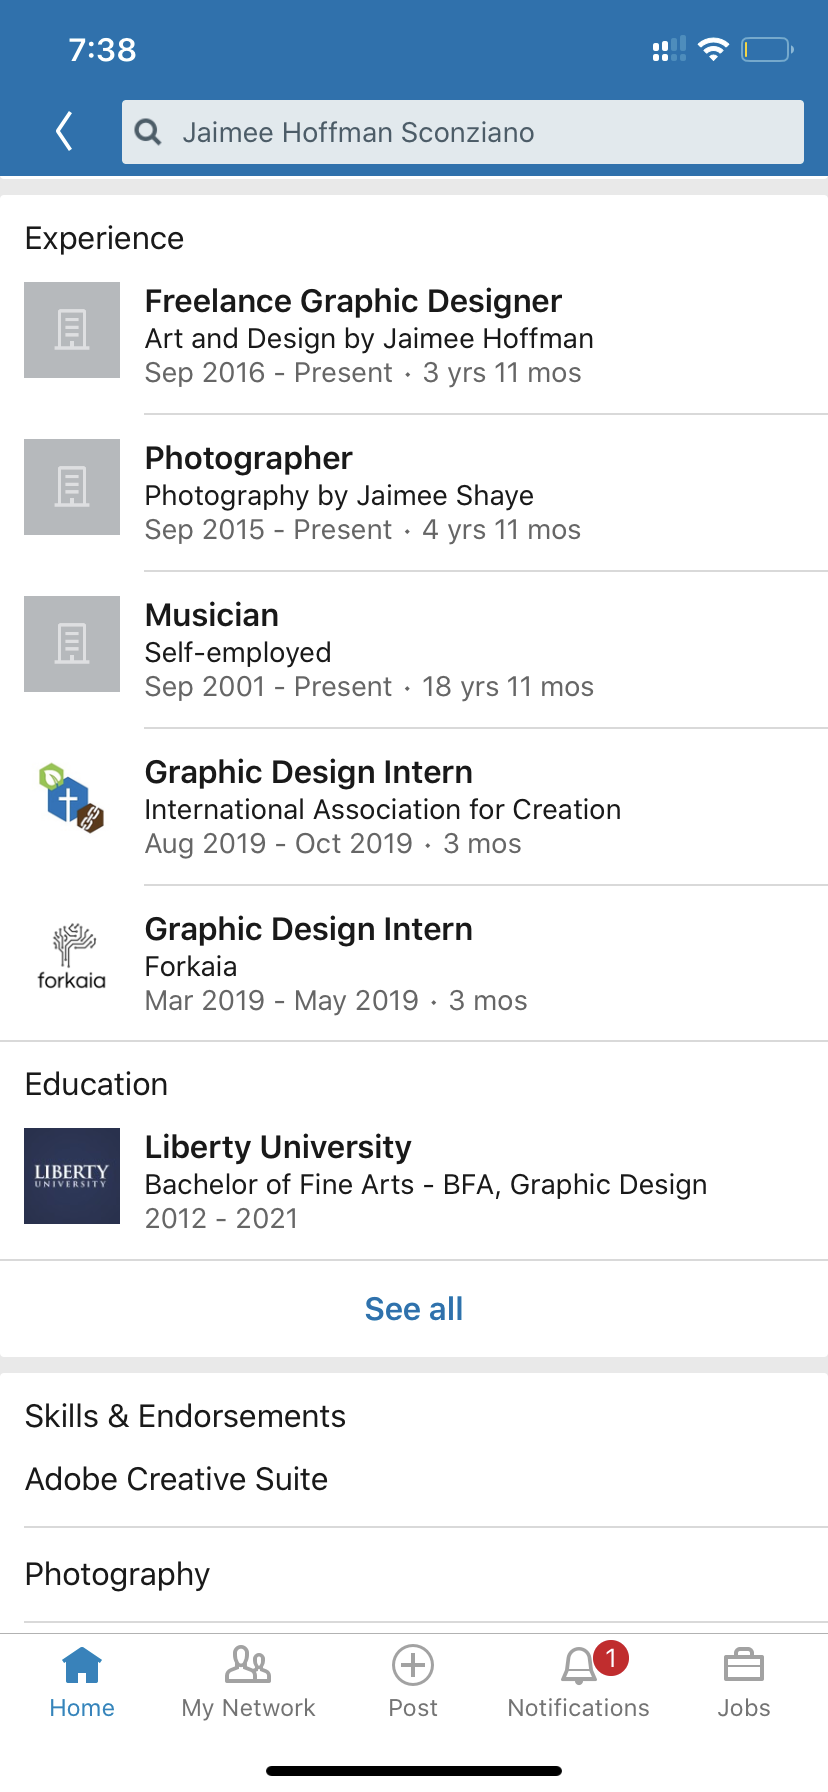Tap the Photography skill
Image resolution: width=828 pixels, height=1792 pixels.
click(x=118, y=1574)
